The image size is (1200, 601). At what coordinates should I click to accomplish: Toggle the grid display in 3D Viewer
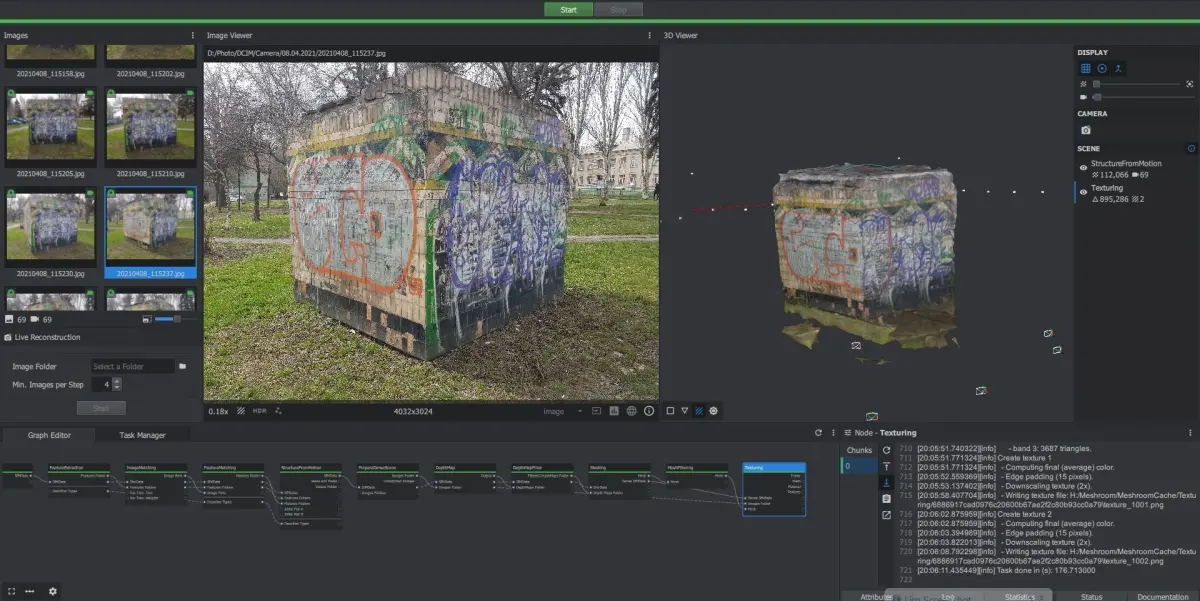point(1085,68)
